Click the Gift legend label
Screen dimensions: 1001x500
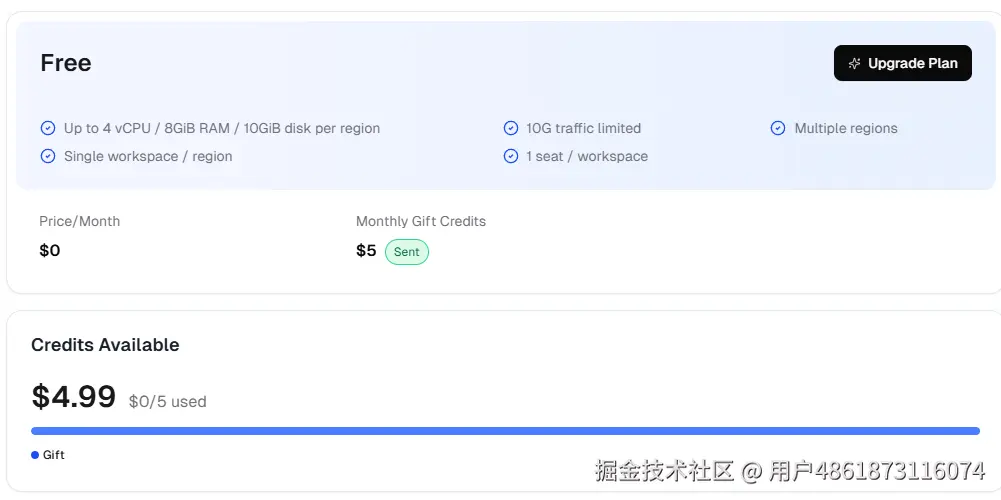[x=54, y=455]
